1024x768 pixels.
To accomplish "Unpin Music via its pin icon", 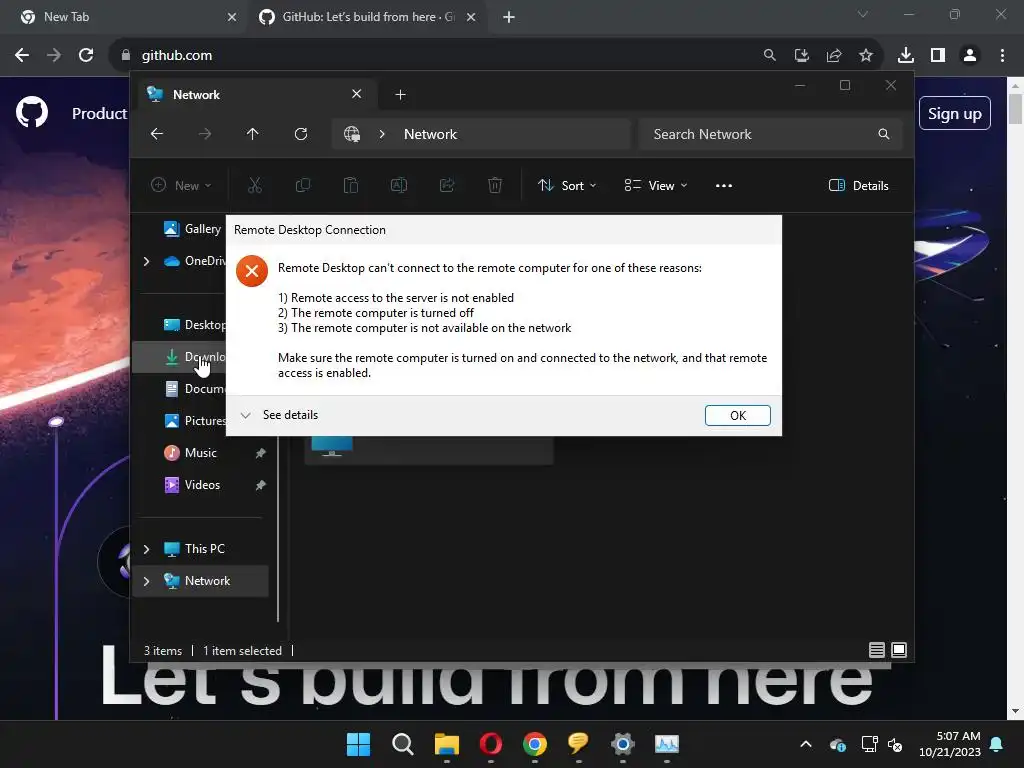I will 261,453.
